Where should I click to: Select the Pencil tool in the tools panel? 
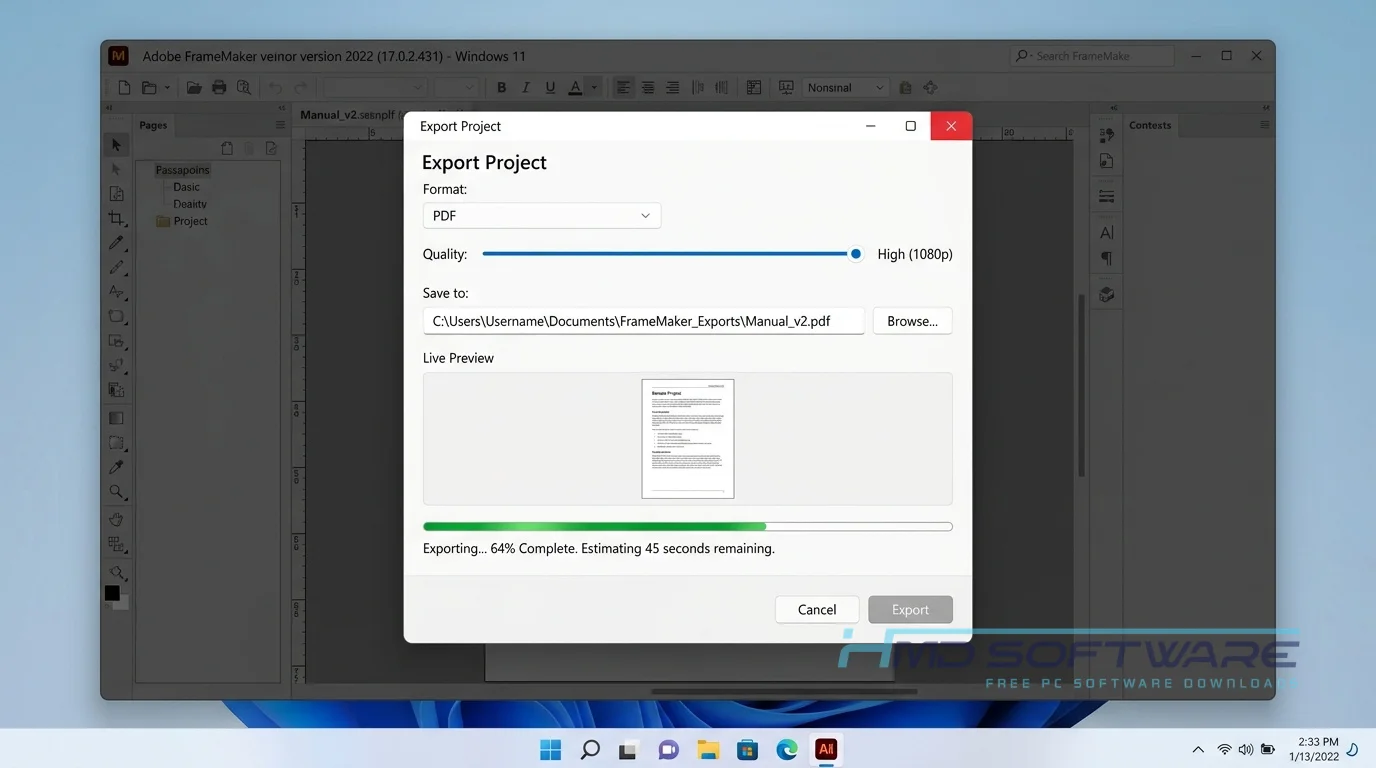pos(117,267)
